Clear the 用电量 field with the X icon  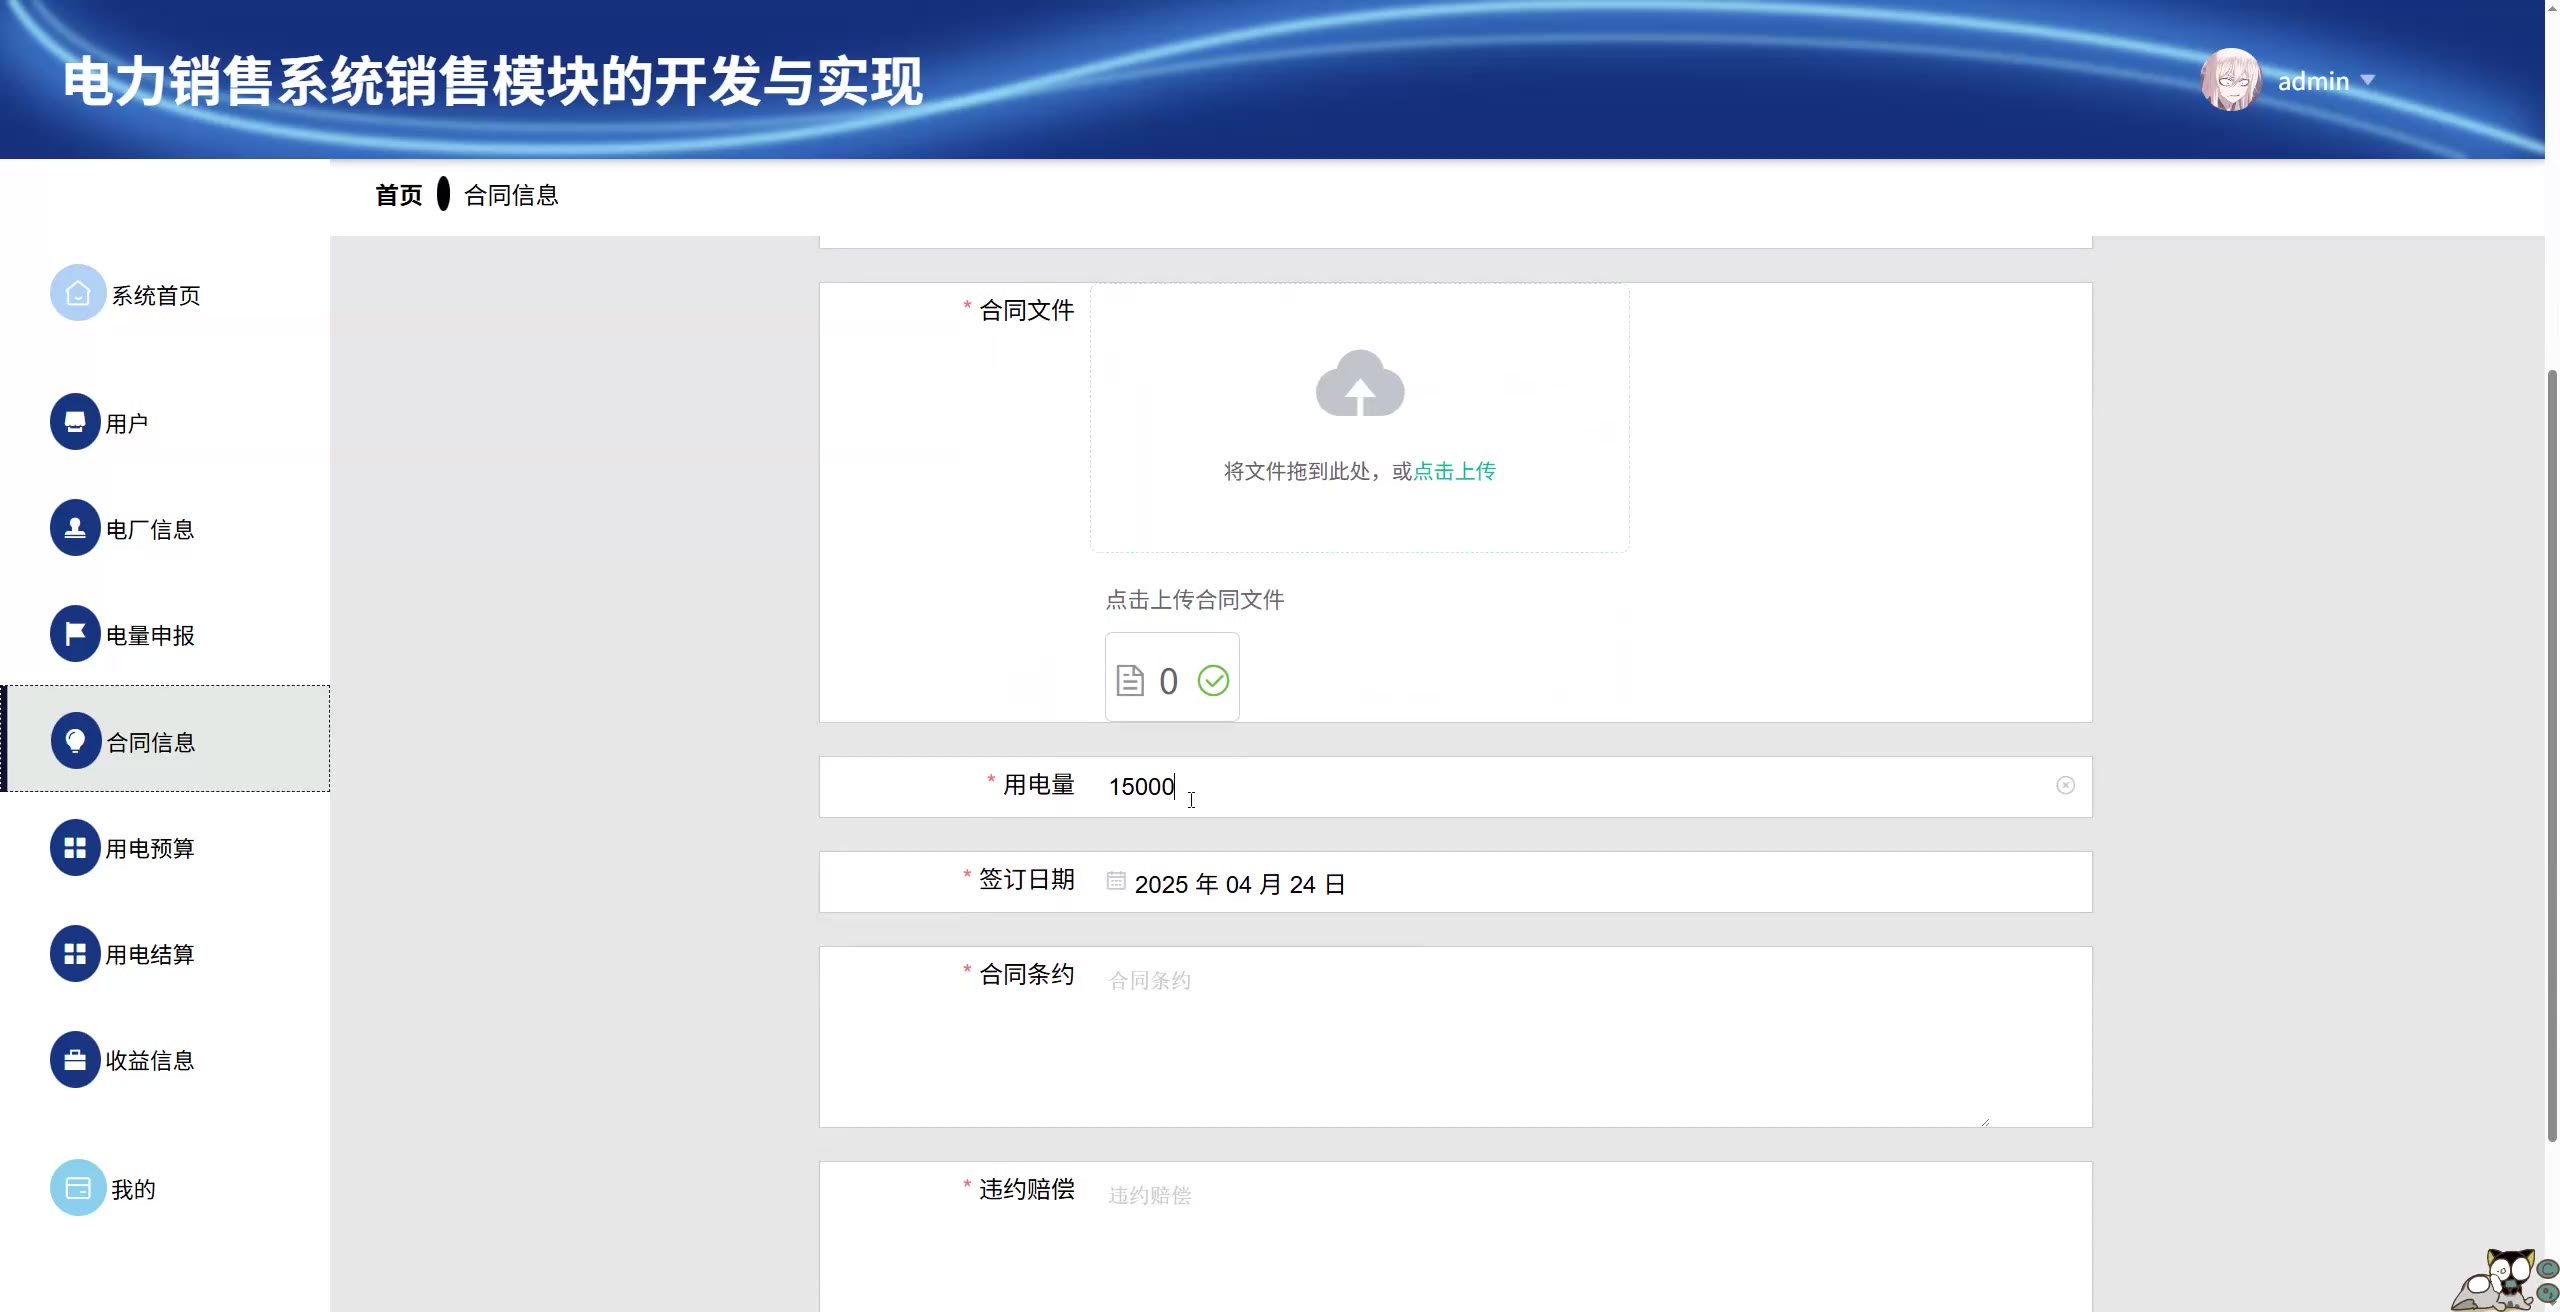2065,786
